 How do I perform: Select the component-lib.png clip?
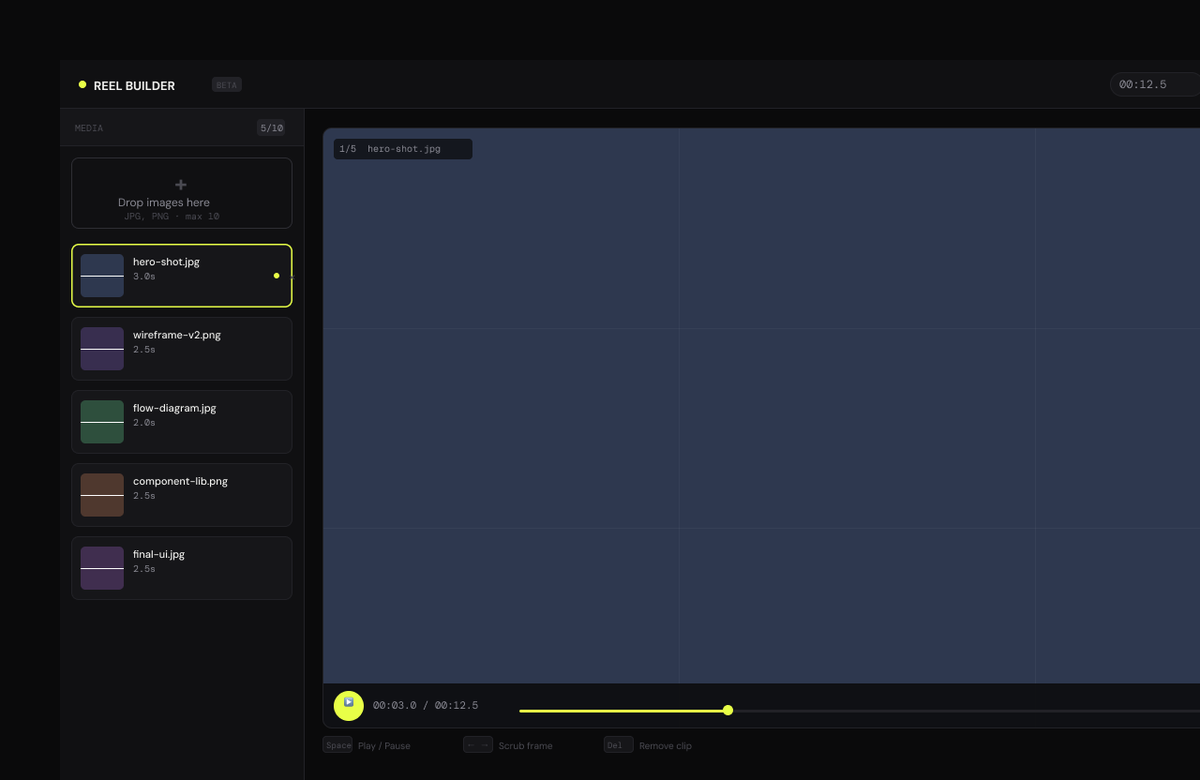(x=182, y=494)
